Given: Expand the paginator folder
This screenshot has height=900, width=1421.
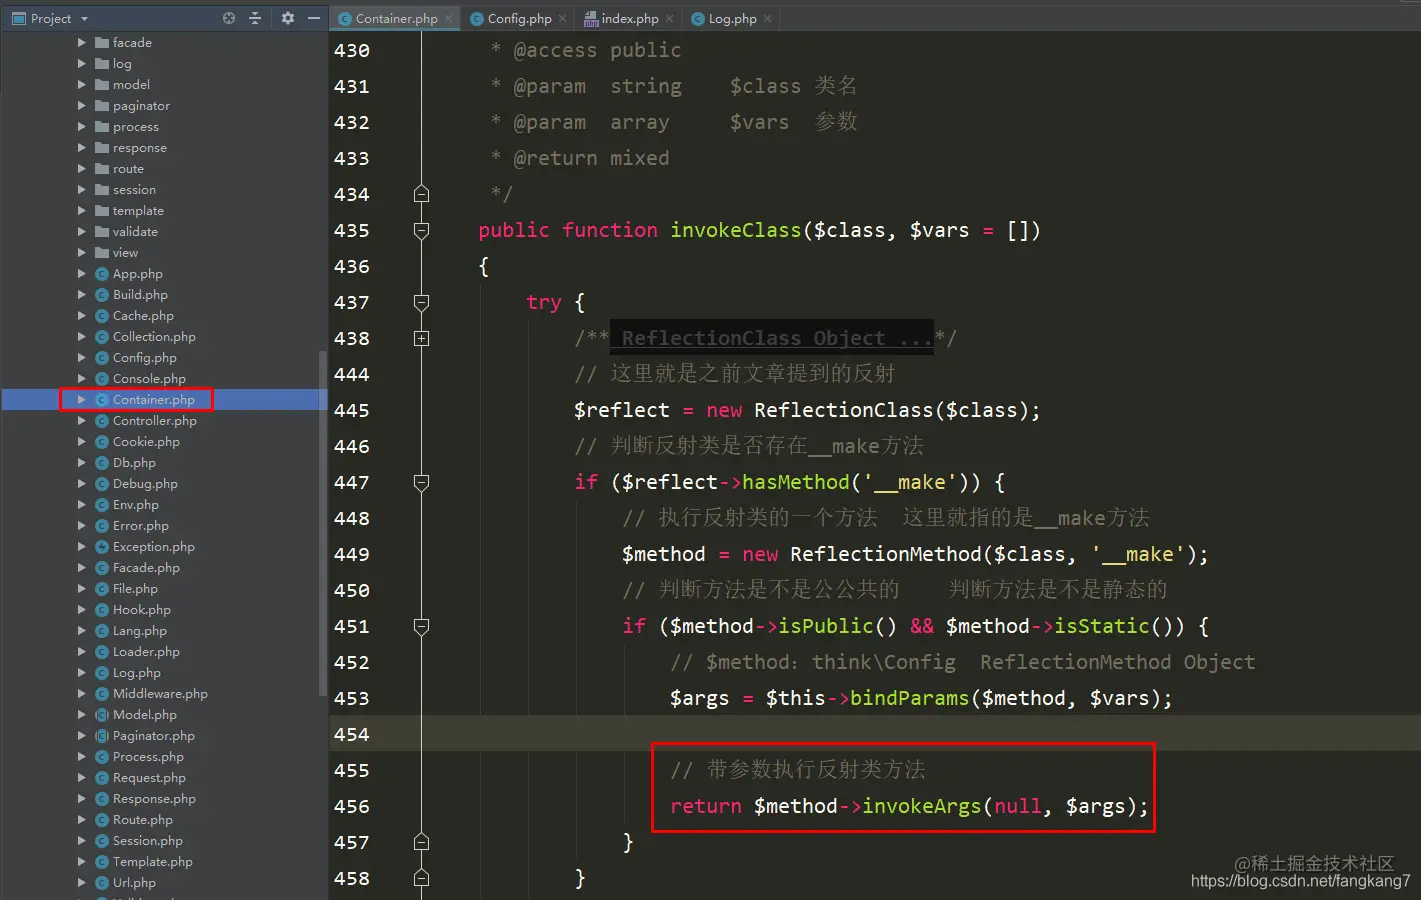Looking at the screenshot, I should pos(82,105).
